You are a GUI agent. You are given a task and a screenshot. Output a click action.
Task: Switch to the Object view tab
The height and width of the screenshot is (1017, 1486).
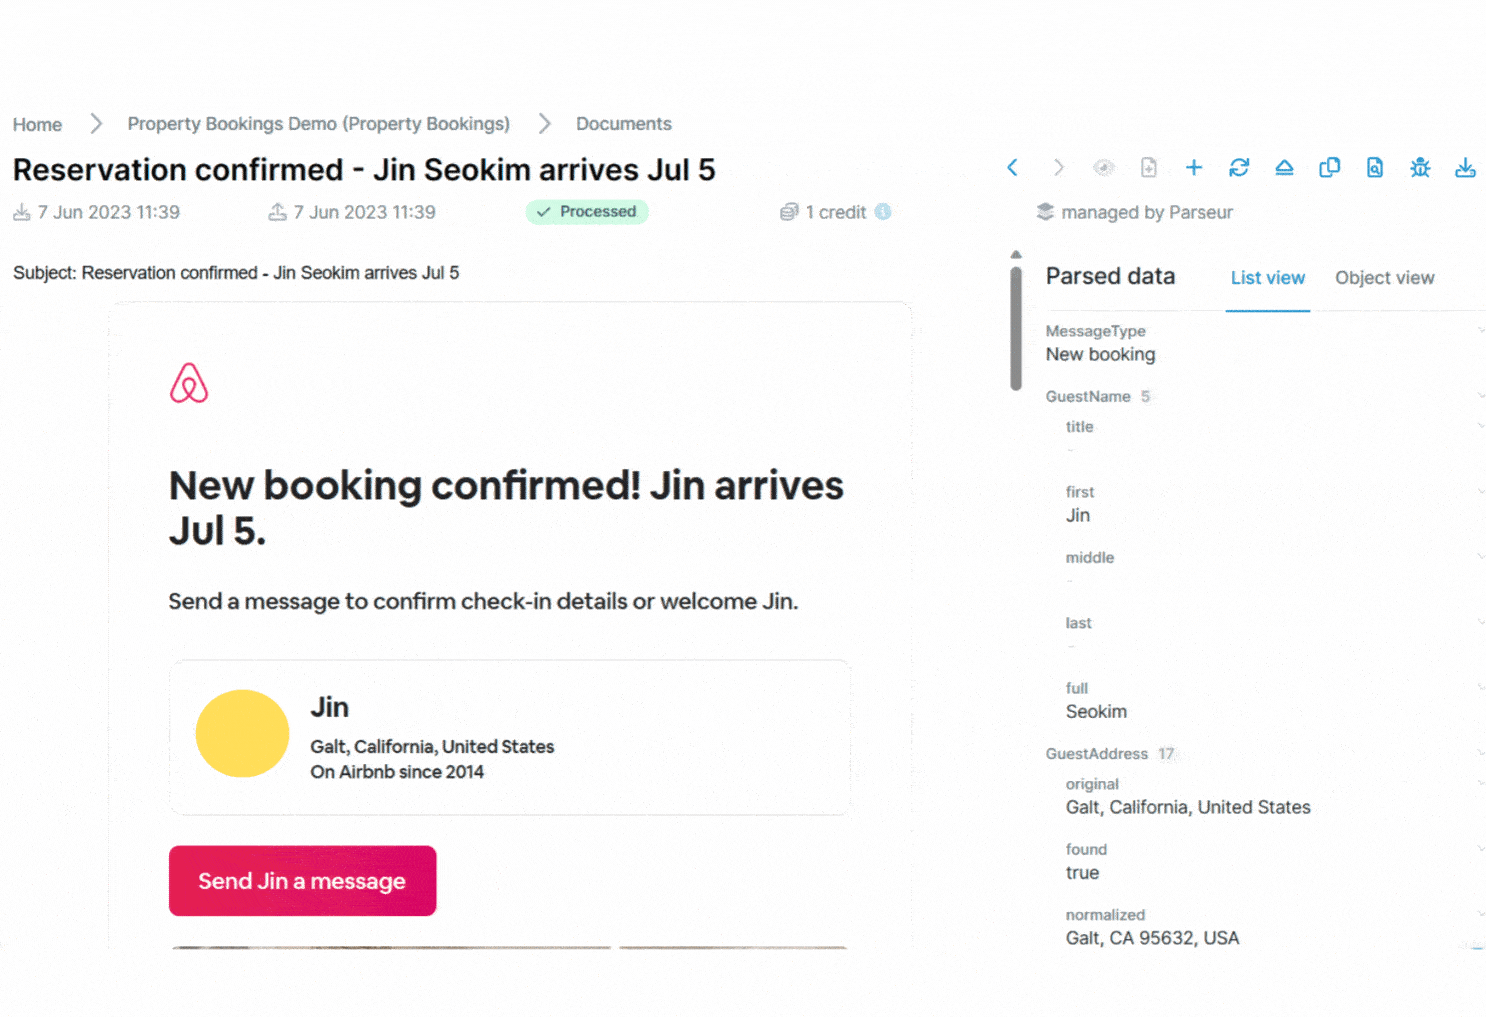[x=1384, y=278]
